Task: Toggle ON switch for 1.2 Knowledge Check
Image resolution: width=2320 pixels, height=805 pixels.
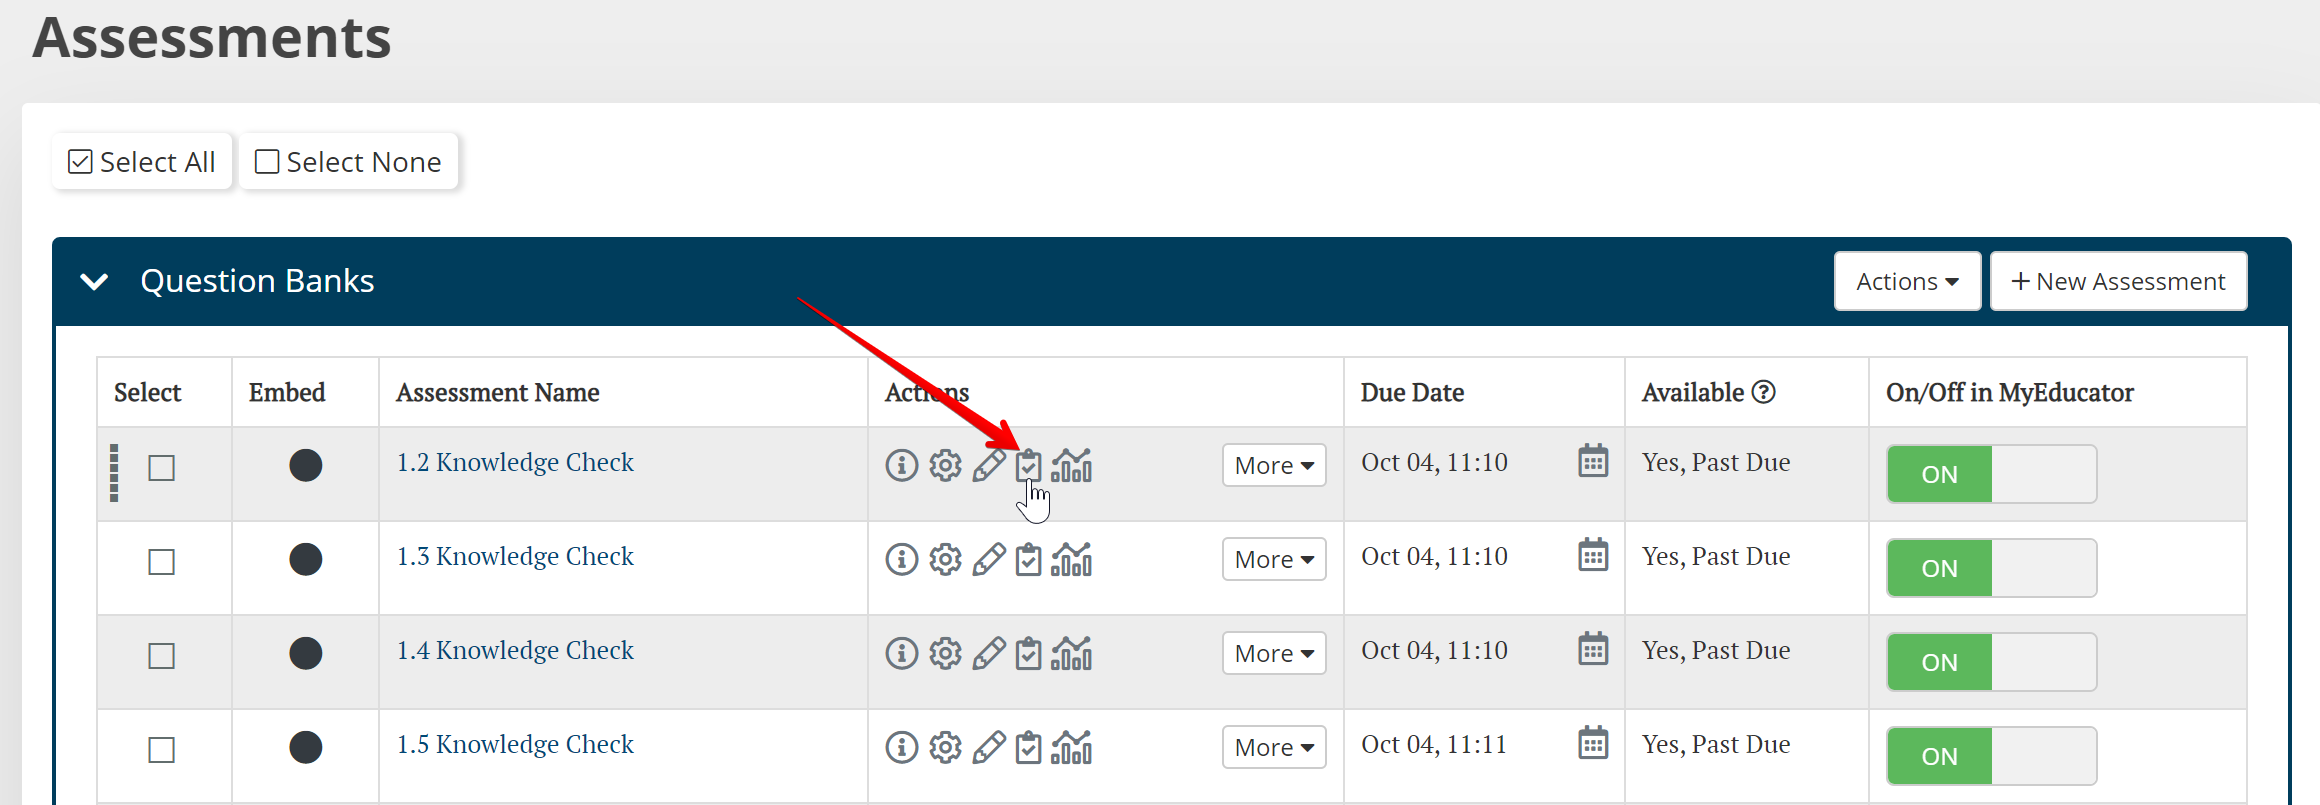Action: click(1991, 474)
